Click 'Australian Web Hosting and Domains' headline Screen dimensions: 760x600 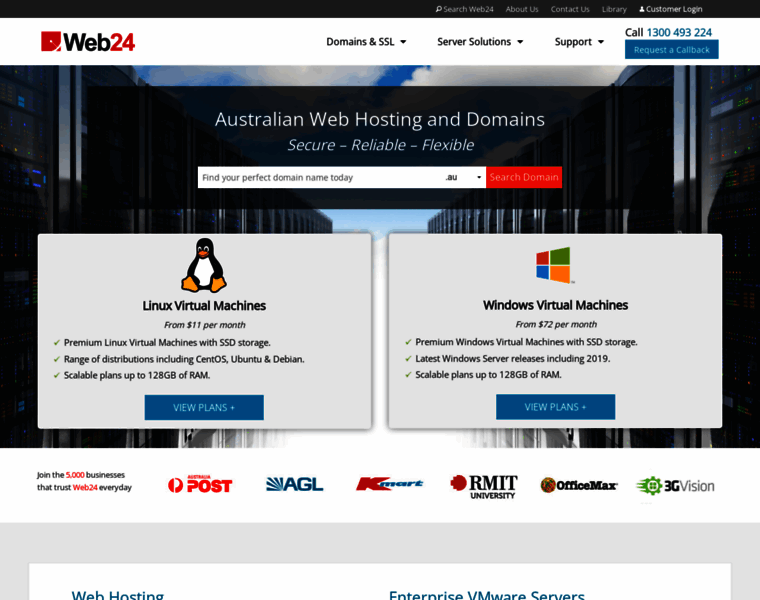[x=380, y=119]
